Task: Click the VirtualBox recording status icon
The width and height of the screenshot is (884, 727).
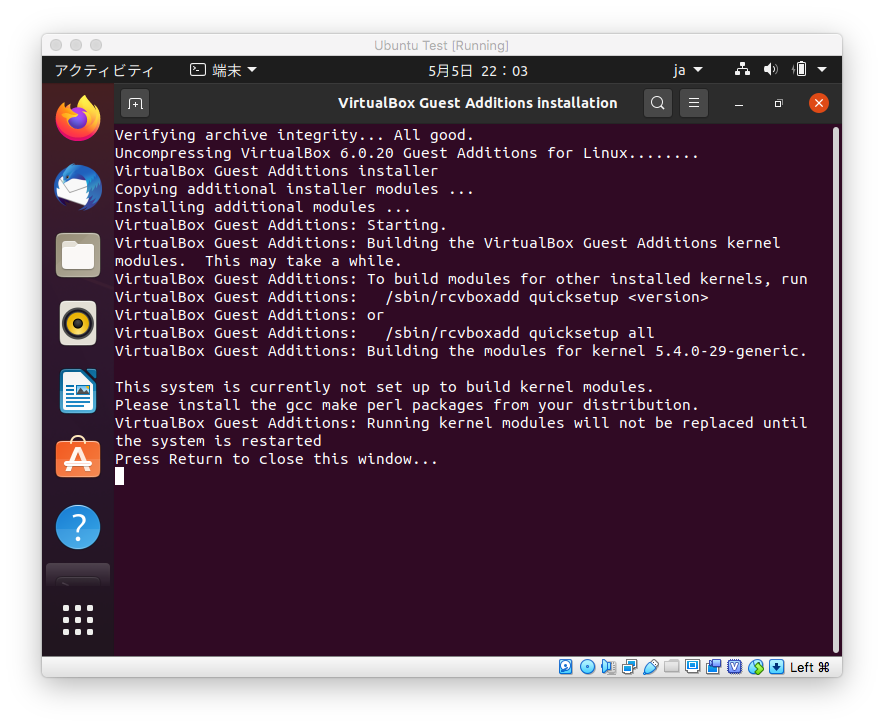Action: pos(714,667)
